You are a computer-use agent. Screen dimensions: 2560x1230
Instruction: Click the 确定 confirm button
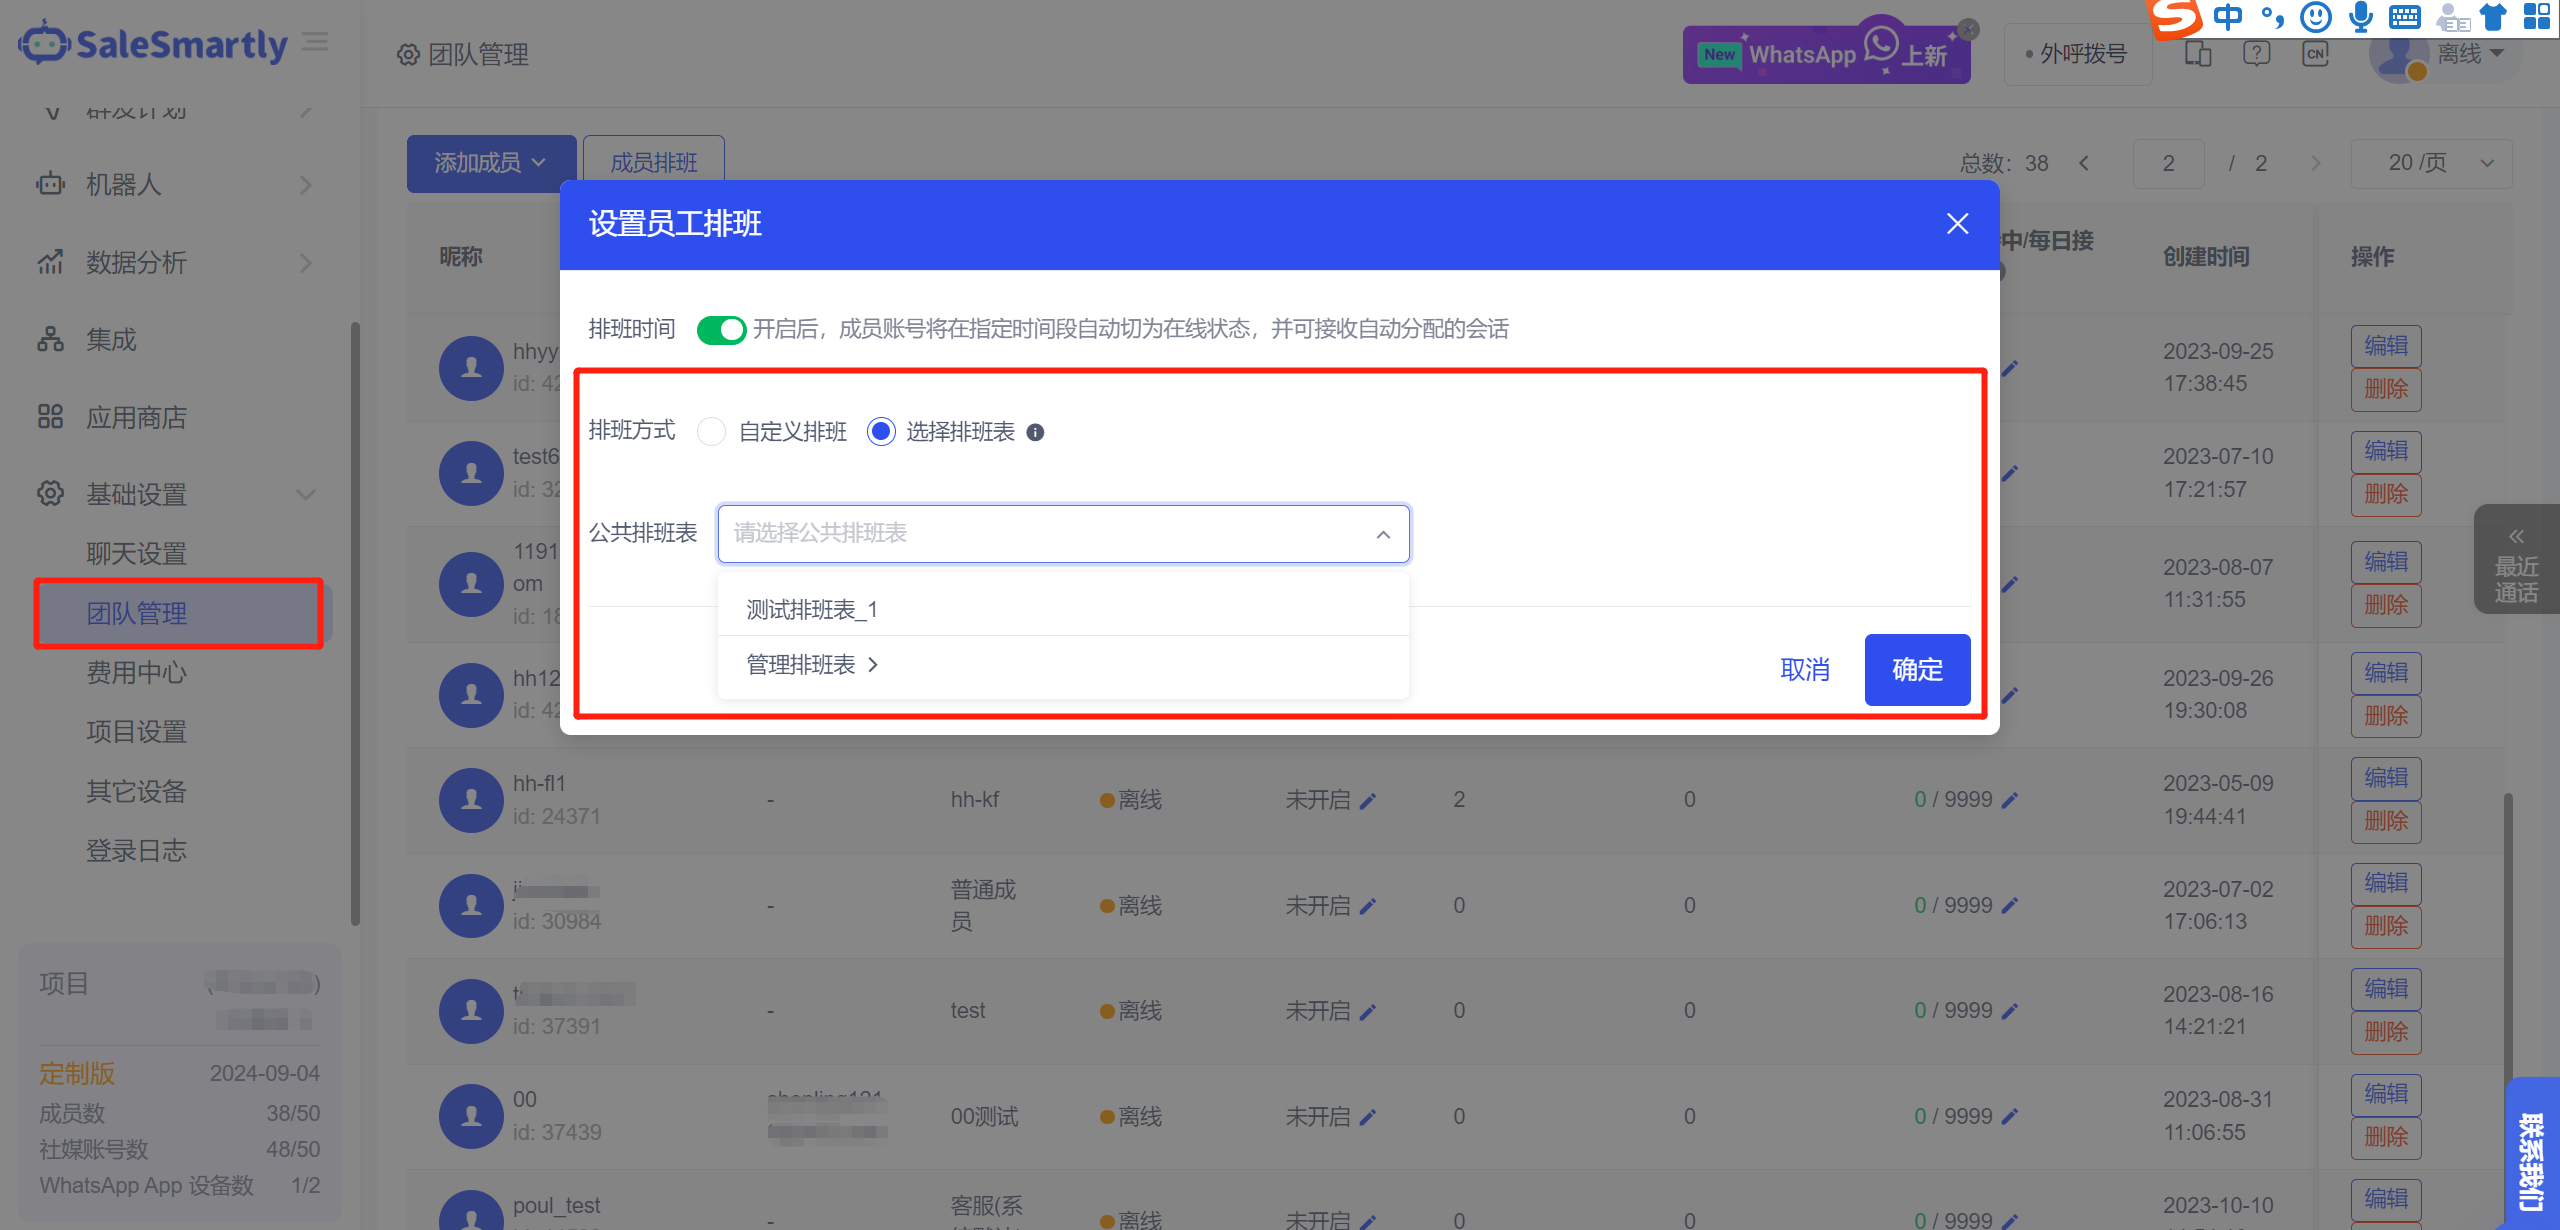(1916, 670)
